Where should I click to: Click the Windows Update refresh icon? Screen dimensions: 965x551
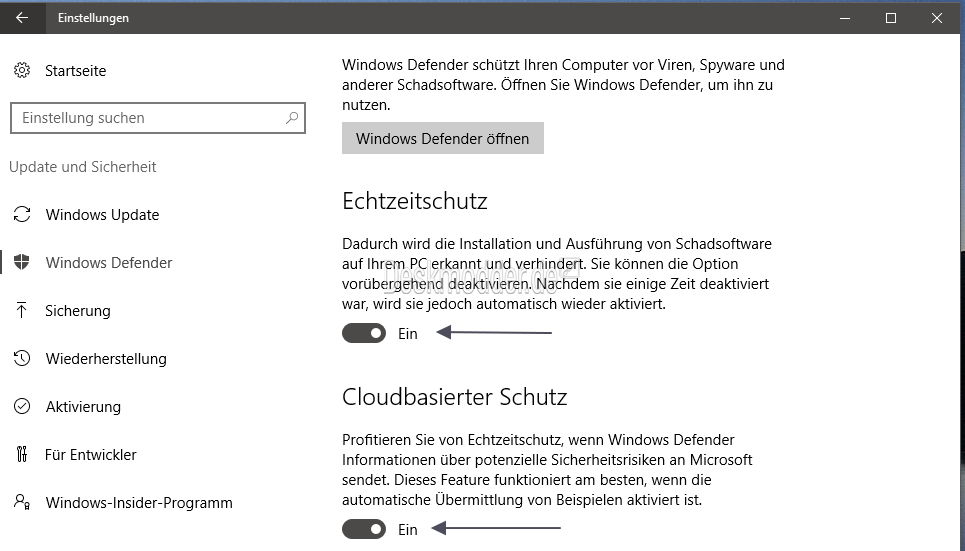coord(22,214)
